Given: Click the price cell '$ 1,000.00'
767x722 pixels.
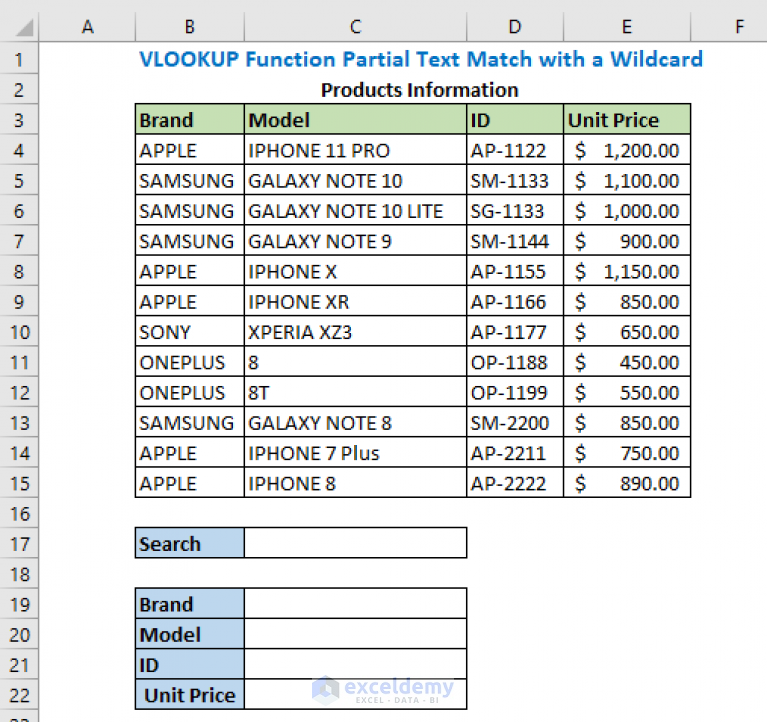Looking at the screenshot, I should (x=627, y=210).
